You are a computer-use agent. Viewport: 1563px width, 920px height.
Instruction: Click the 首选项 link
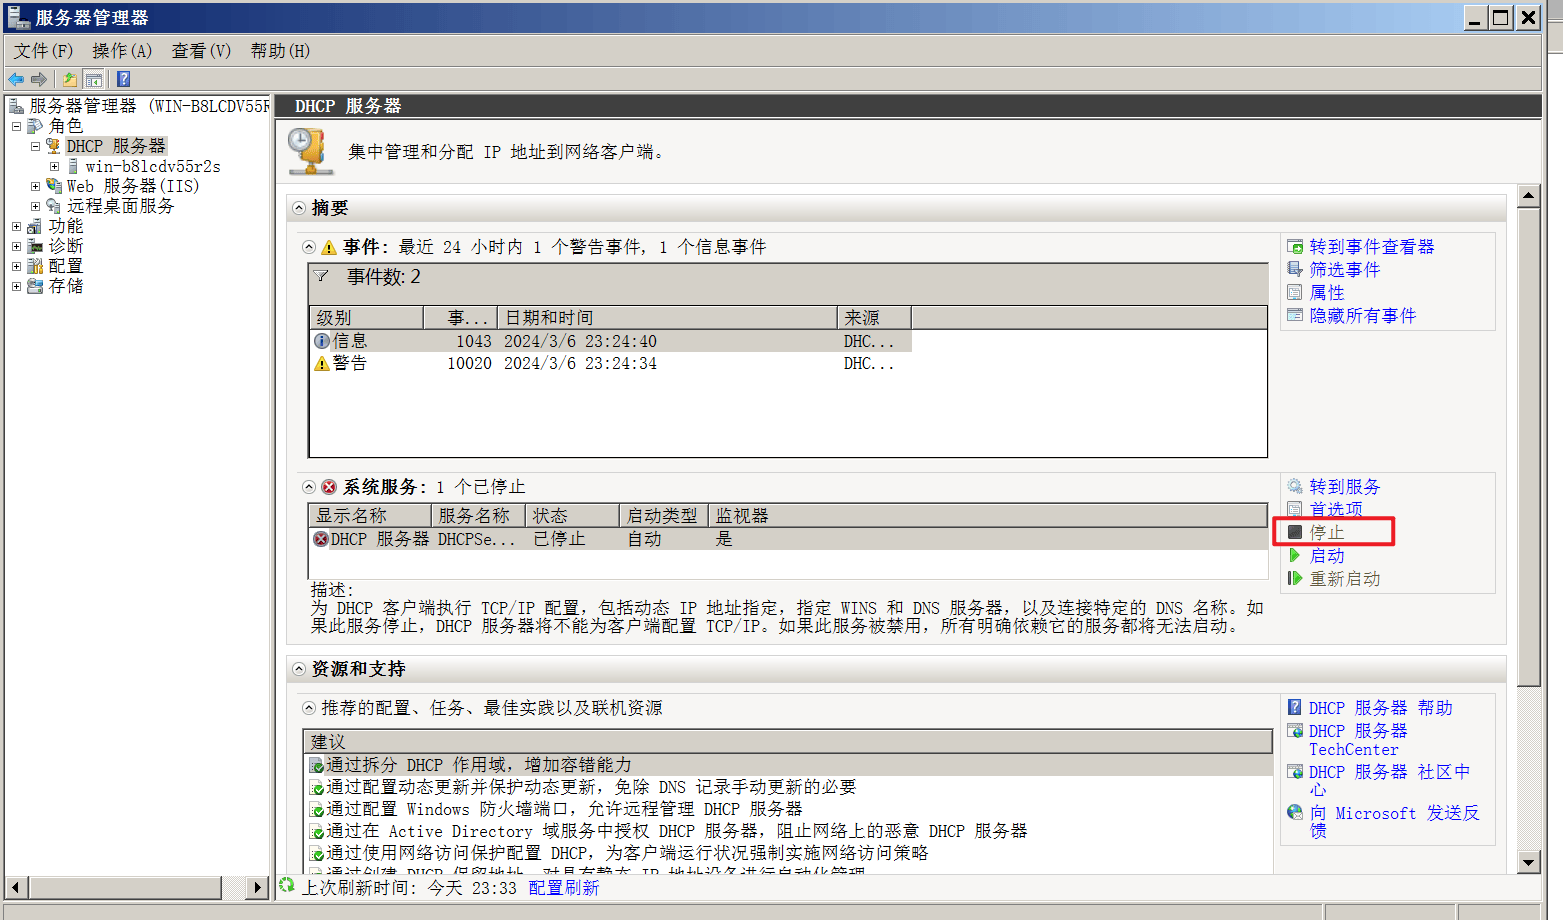pyautogui.click(x=1336, y=509)
